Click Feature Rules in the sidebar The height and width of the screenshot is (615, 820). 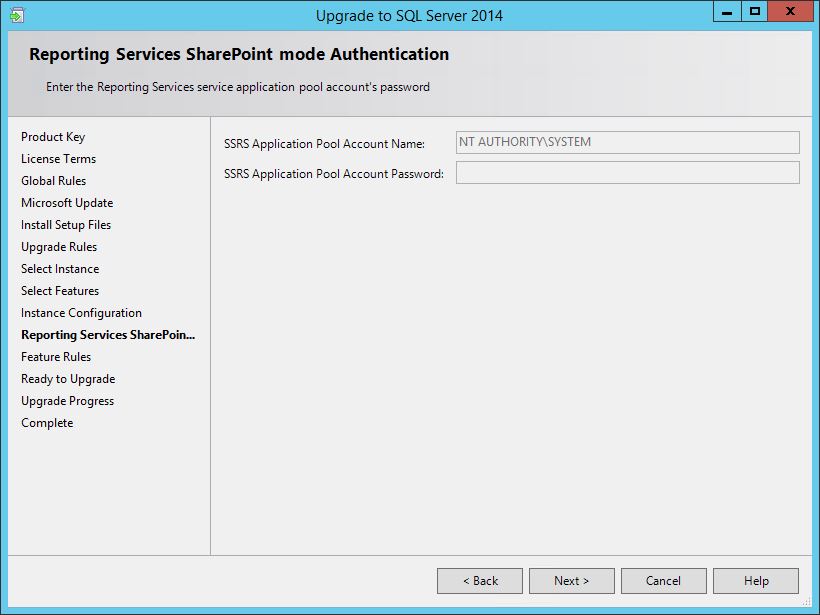[56, 357]
